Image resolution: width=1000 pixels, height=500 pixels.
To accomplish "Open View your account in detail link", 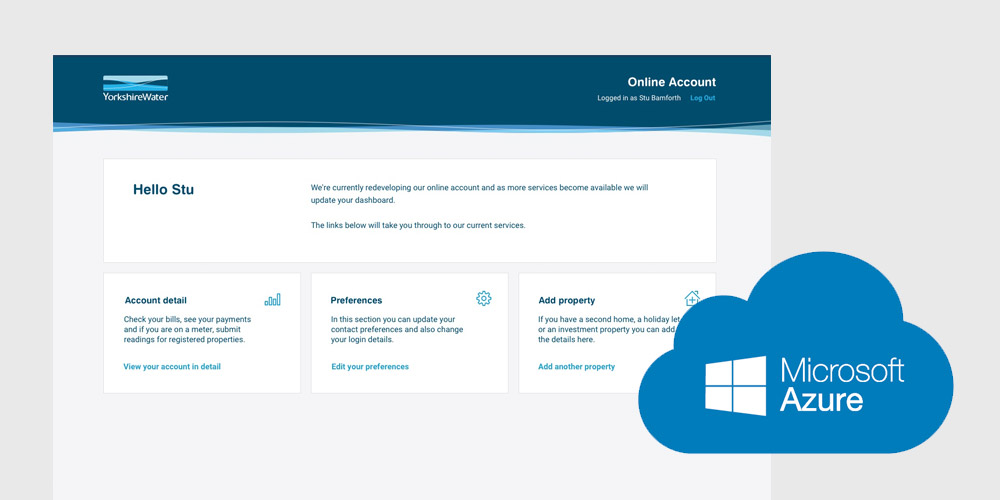I will (x=172, y=367).
